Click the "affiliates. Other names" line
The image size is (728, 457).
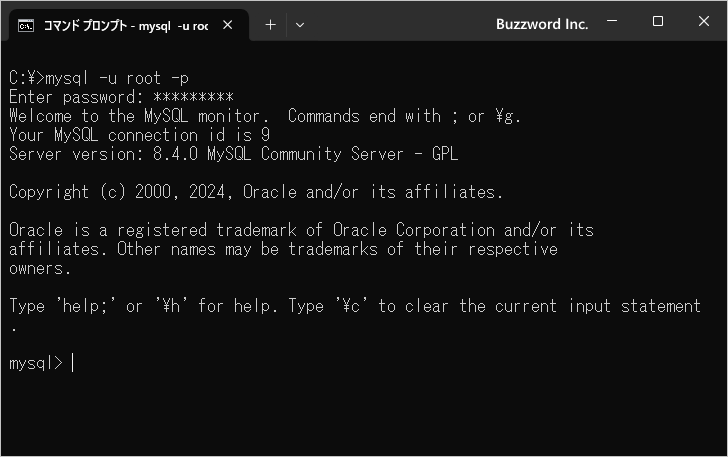[x=283, y=249]
